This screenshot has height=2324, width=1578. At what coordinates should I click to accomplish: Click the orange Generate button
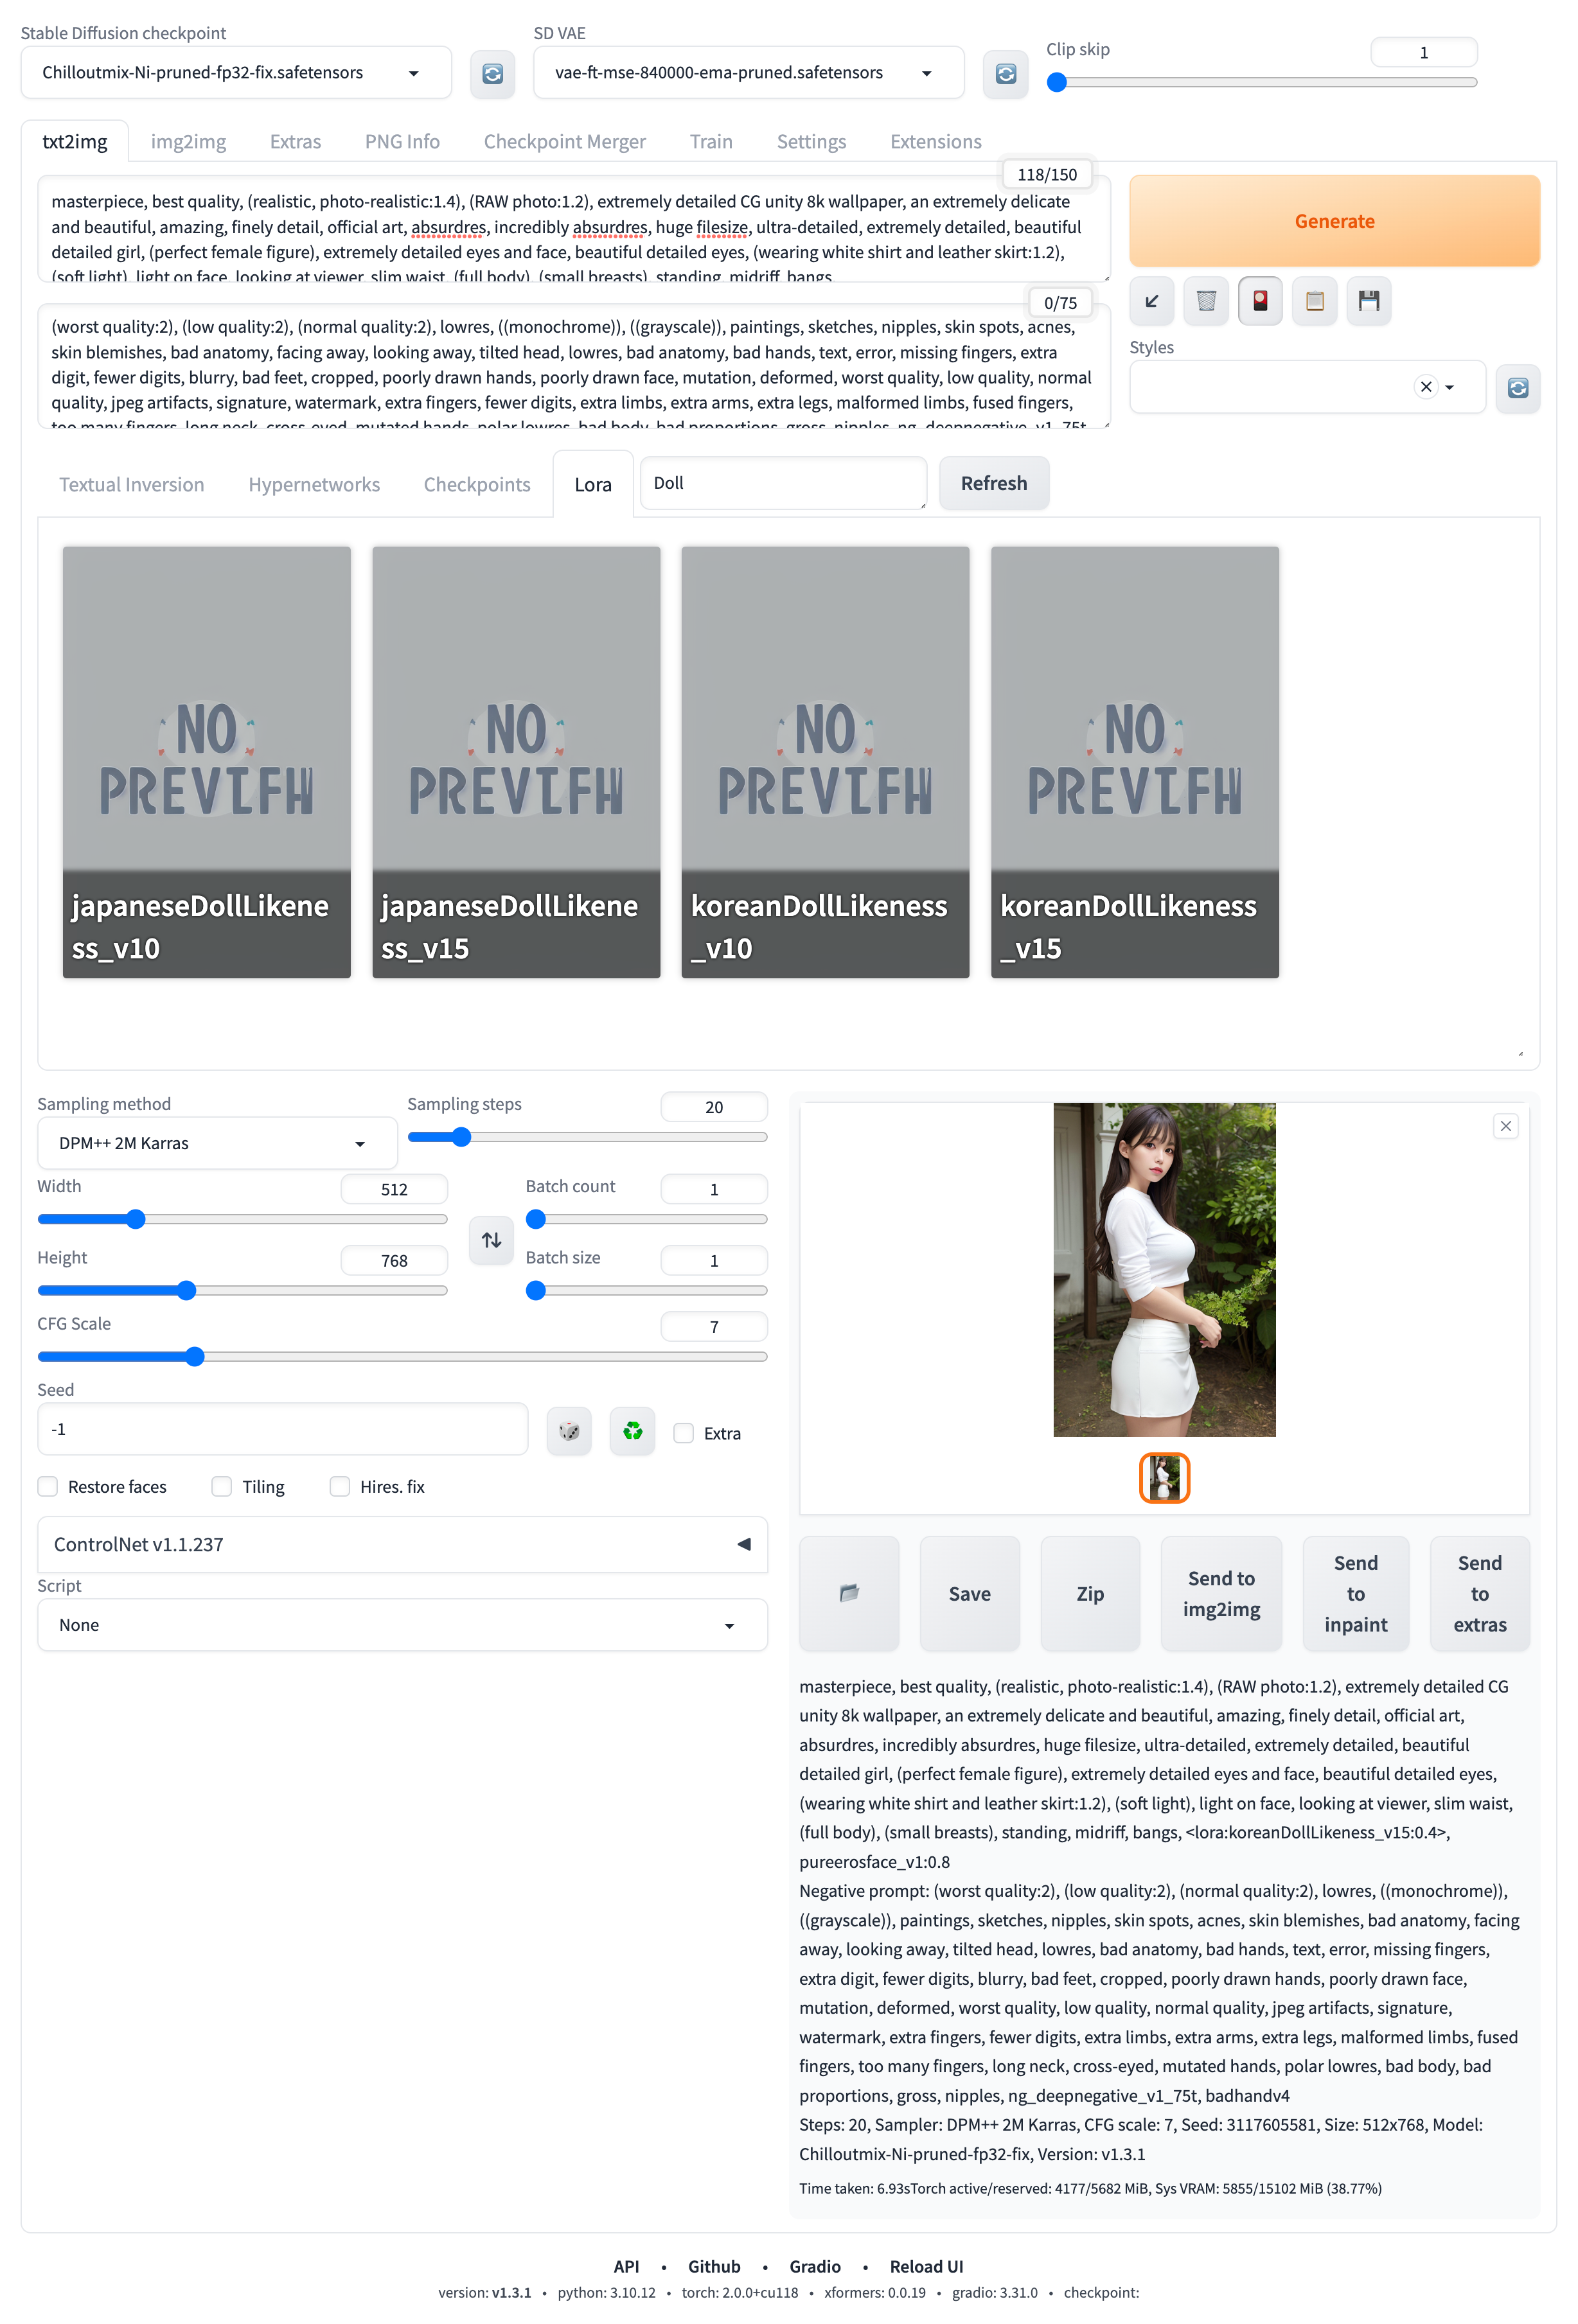tap(1333, 221)
